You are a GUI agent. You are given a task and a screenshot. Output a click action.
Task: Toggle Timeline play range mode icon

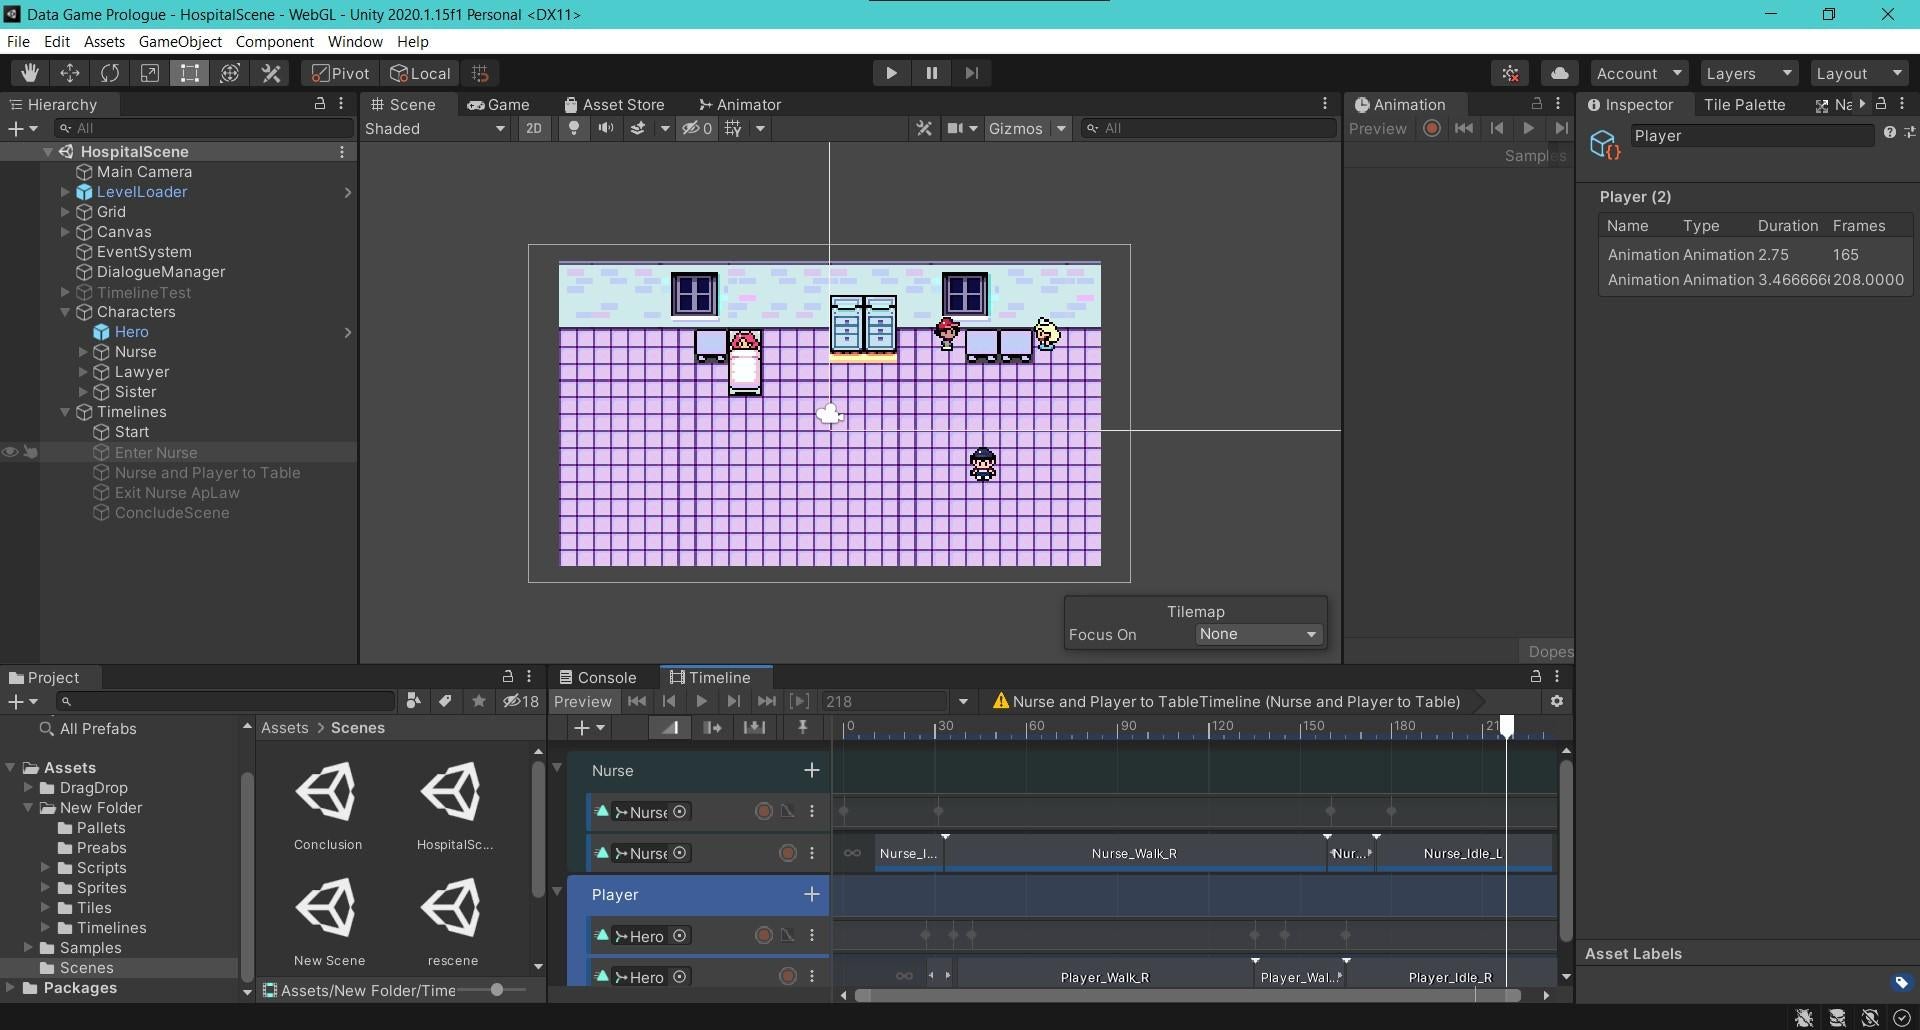point(799,701)
